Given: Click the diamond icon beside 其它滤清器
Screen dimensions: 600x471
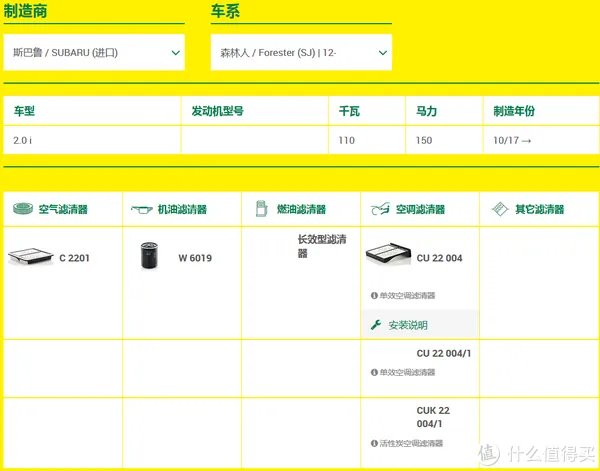Looking at the screenshot, I should point(500,209).
